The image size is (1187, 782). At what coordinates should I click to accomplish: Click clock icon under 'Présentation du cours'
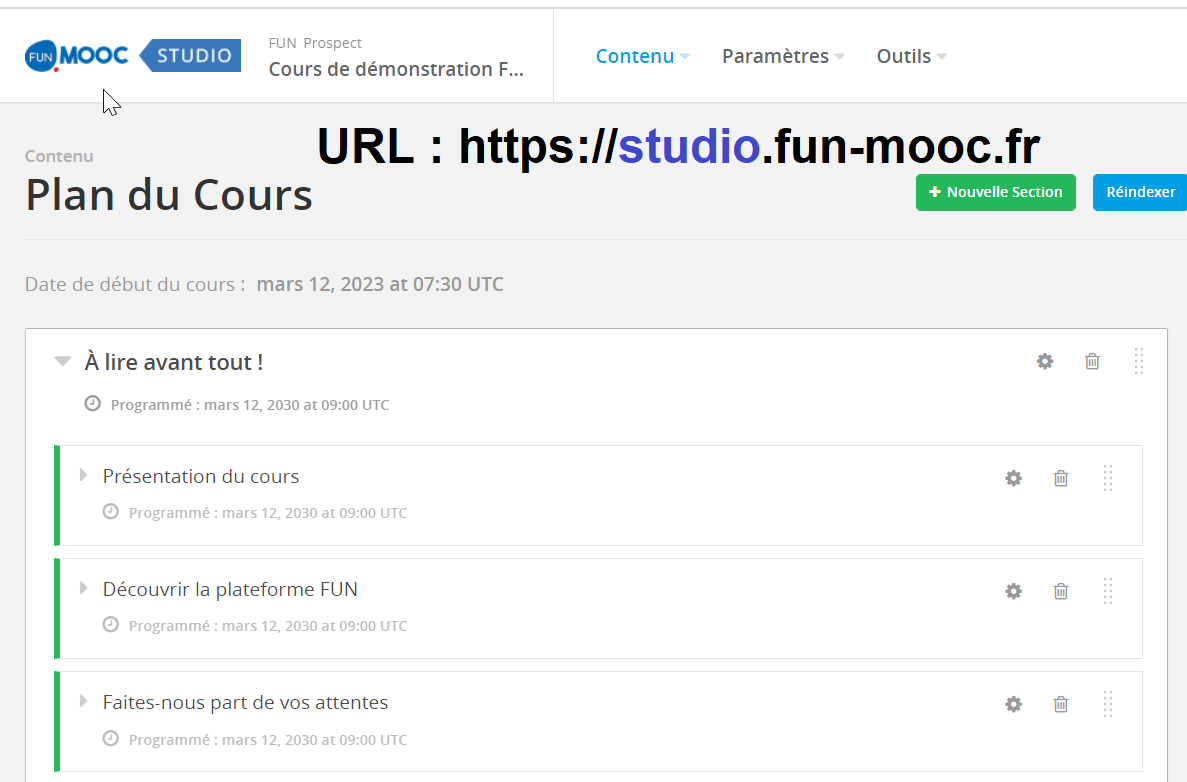click(x=111, y=512)
